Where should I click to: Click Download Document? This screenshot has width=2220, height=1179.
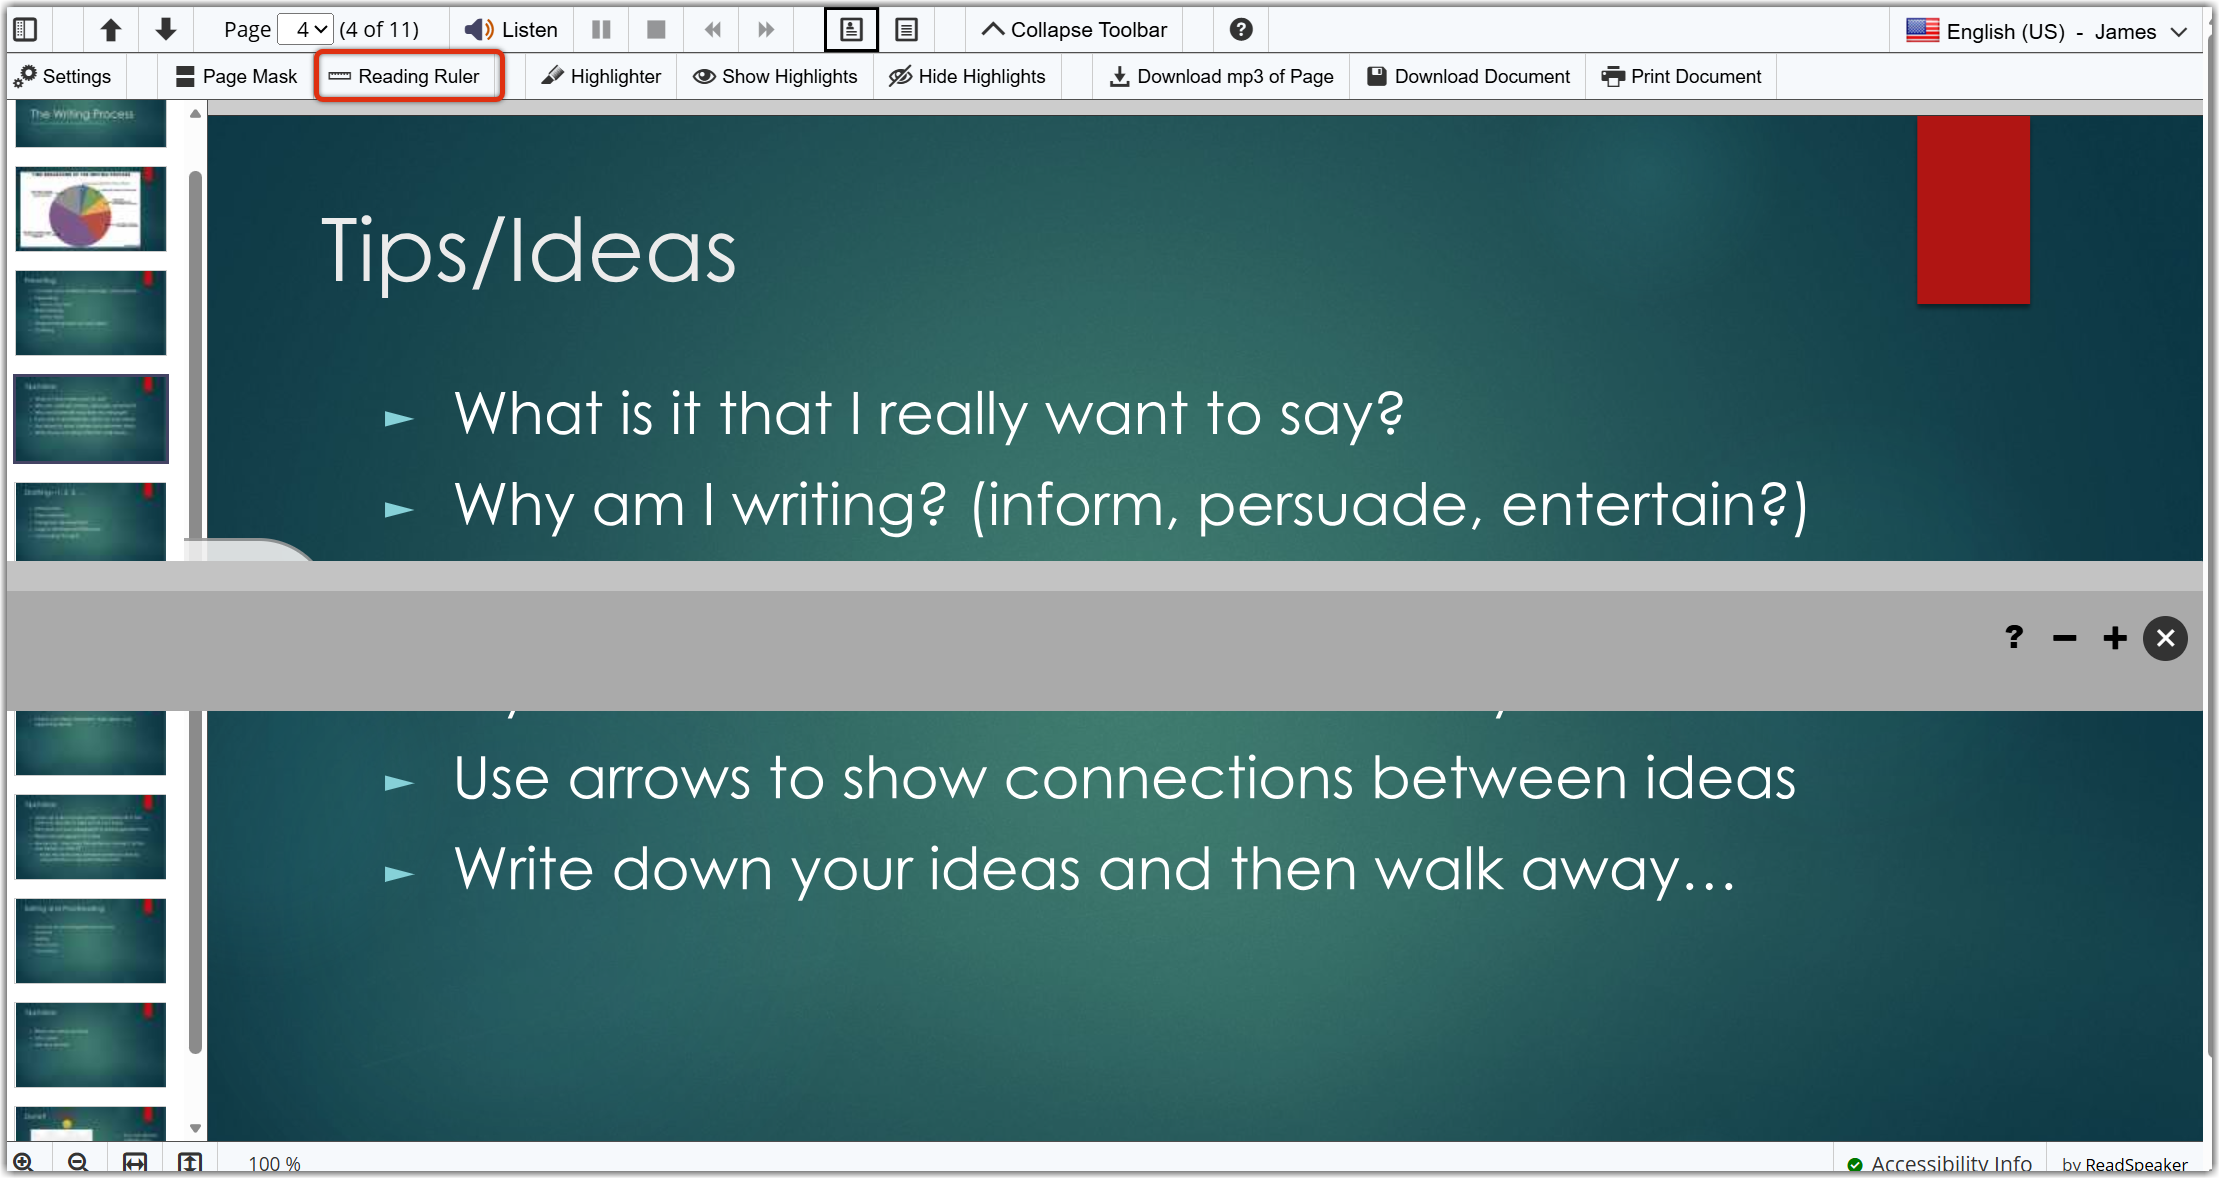pyautogui.click(x=1468, y=76)
